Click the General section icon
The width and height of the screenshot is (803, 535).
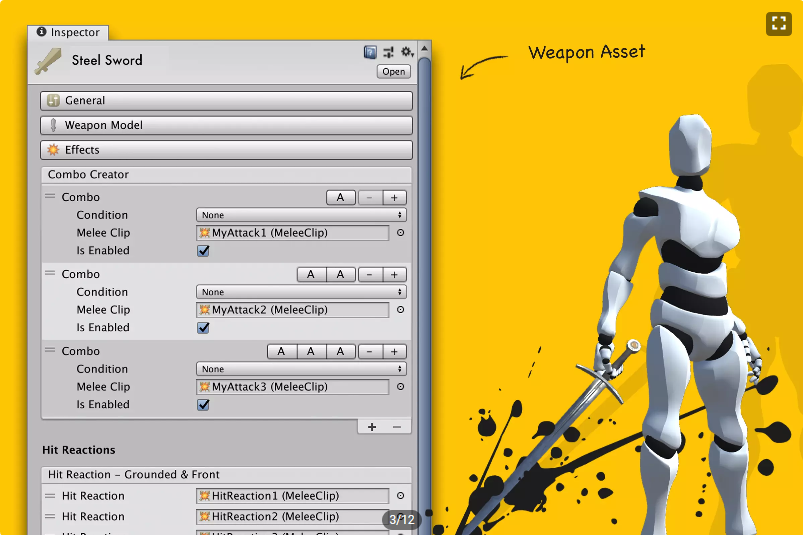pos(53,100)
